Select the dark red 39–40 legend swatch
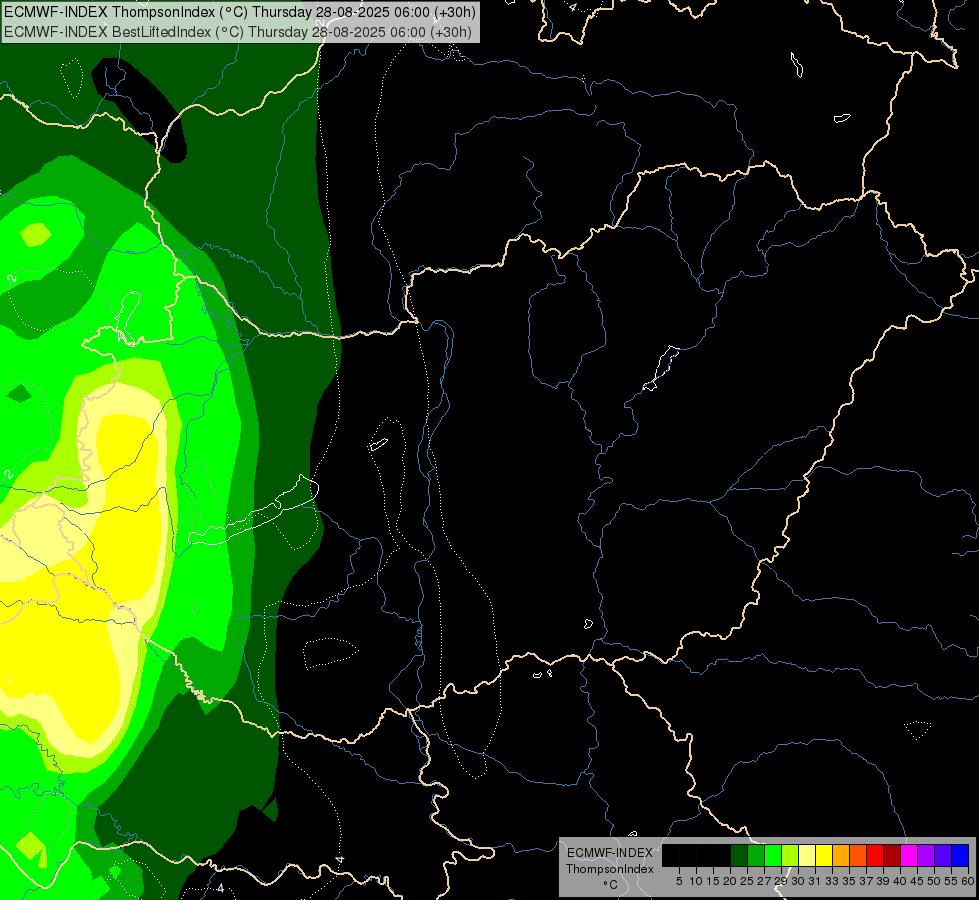The width and height of the screenshot is (979, 900). (892, 855)
